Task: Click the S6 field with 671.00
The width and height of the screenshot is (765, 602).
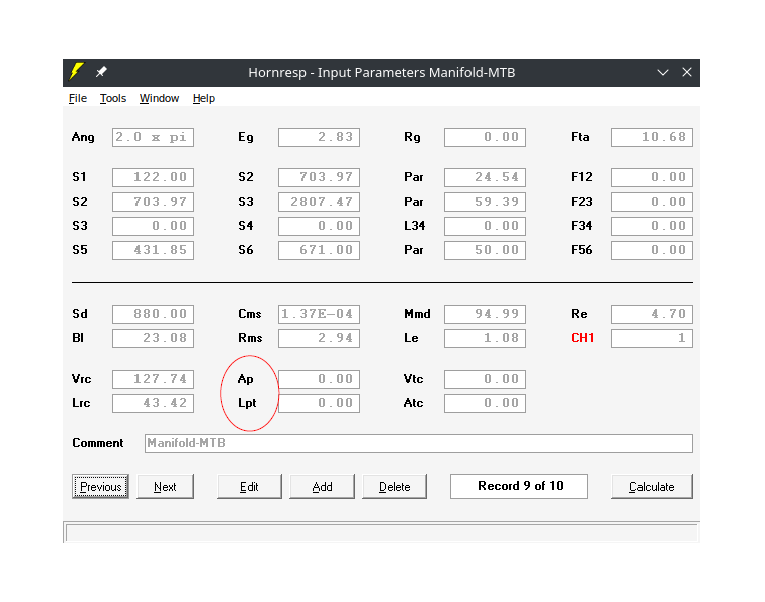Action: click(319, 250)
